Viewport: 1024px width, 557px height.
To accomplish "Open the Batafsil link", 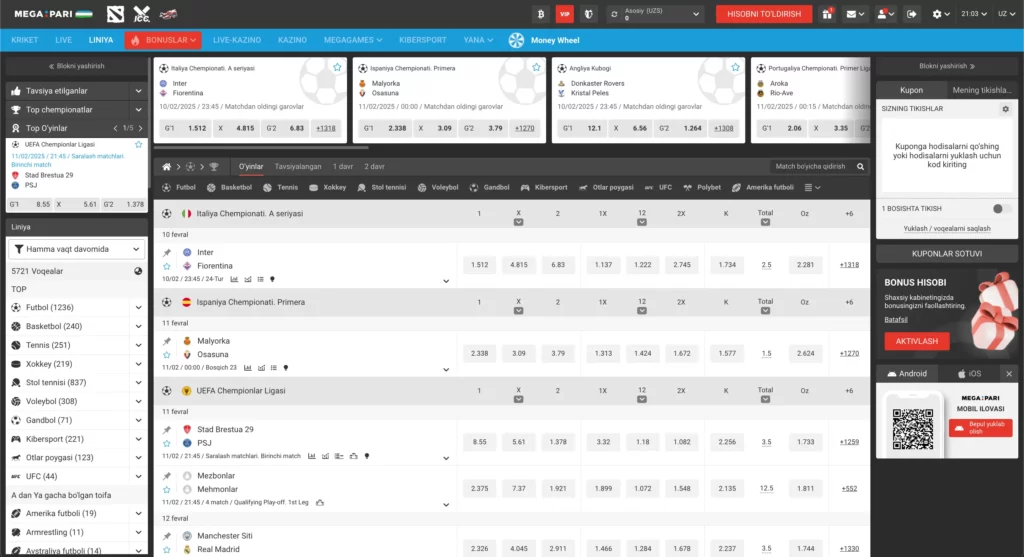I will [896, 320].
